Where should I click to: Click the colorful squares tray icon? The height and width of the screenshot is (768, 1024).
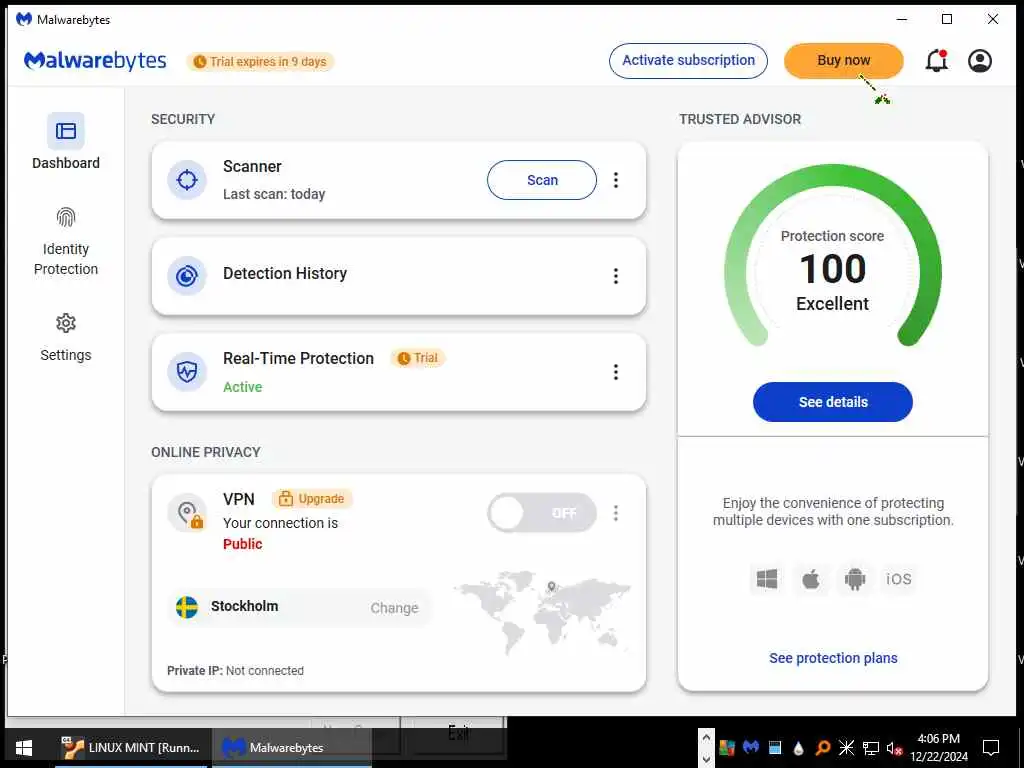point(727,747)
